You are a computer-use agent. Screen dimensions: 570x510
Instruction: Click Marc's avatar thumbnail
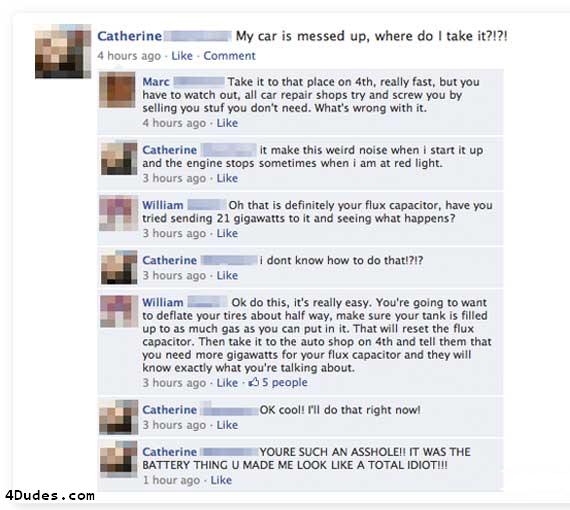coord(117,90)
